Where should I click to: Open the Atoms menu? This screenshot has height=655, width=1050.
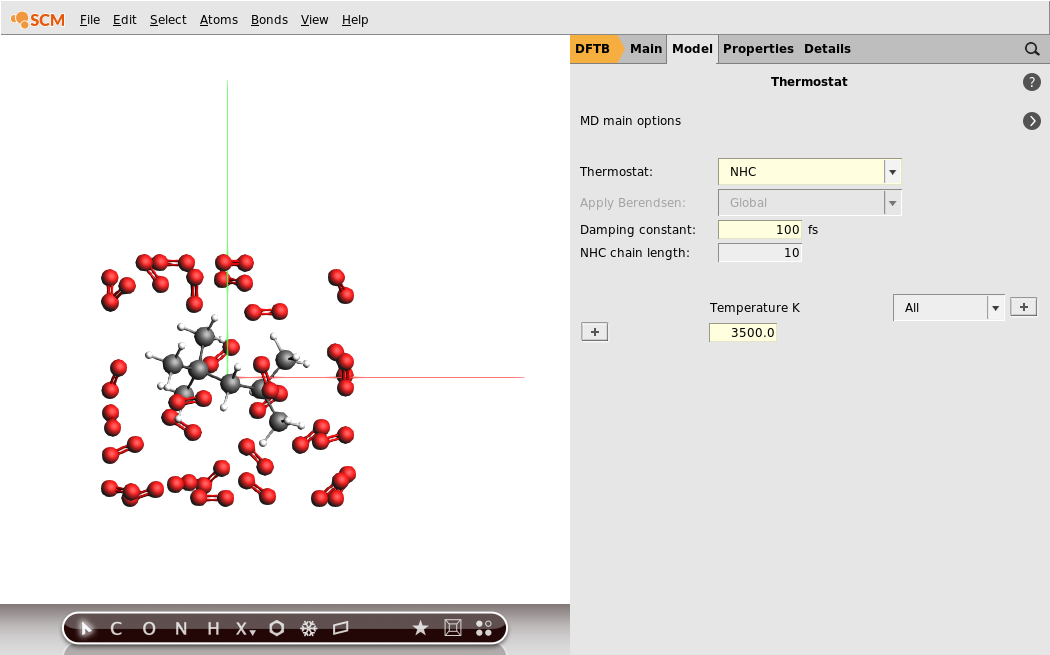tap(219, 19)
